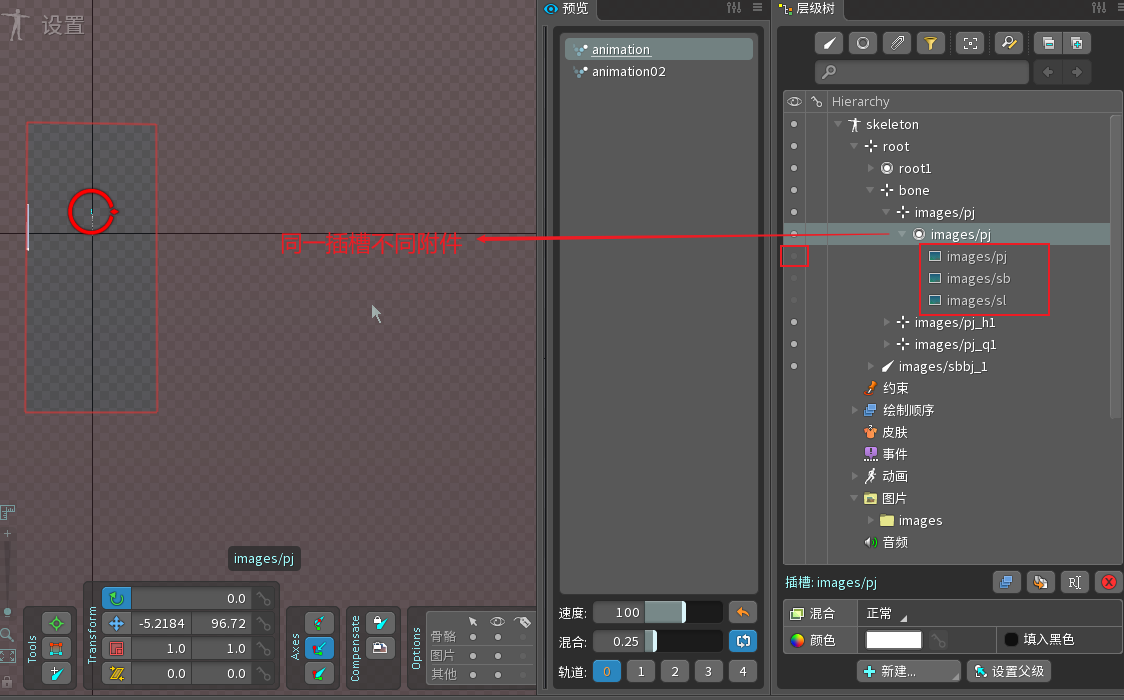Image resolution: width=1124 pixels, height=700 pixels.
Task: Click the rename icon for the slot
Action: click(1074, 582)
